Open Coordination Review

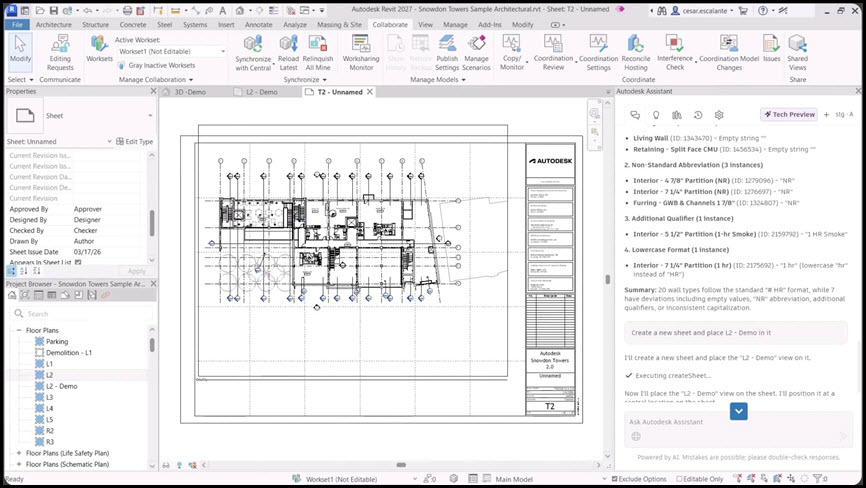553,53
